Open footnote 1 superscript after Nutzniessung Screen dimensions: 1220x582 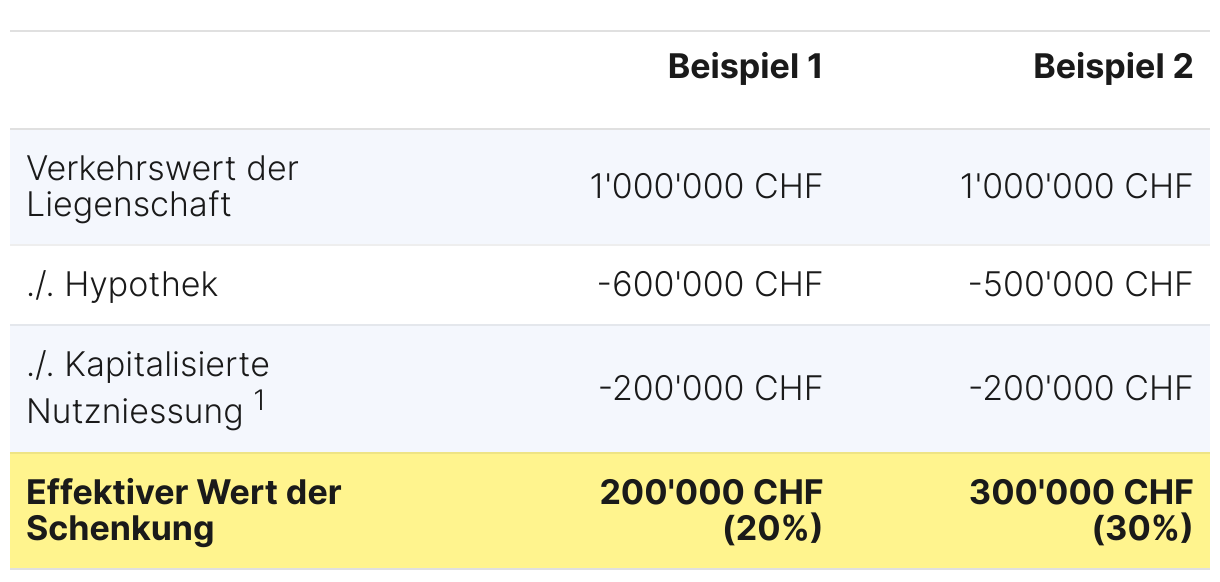(258, 401)
